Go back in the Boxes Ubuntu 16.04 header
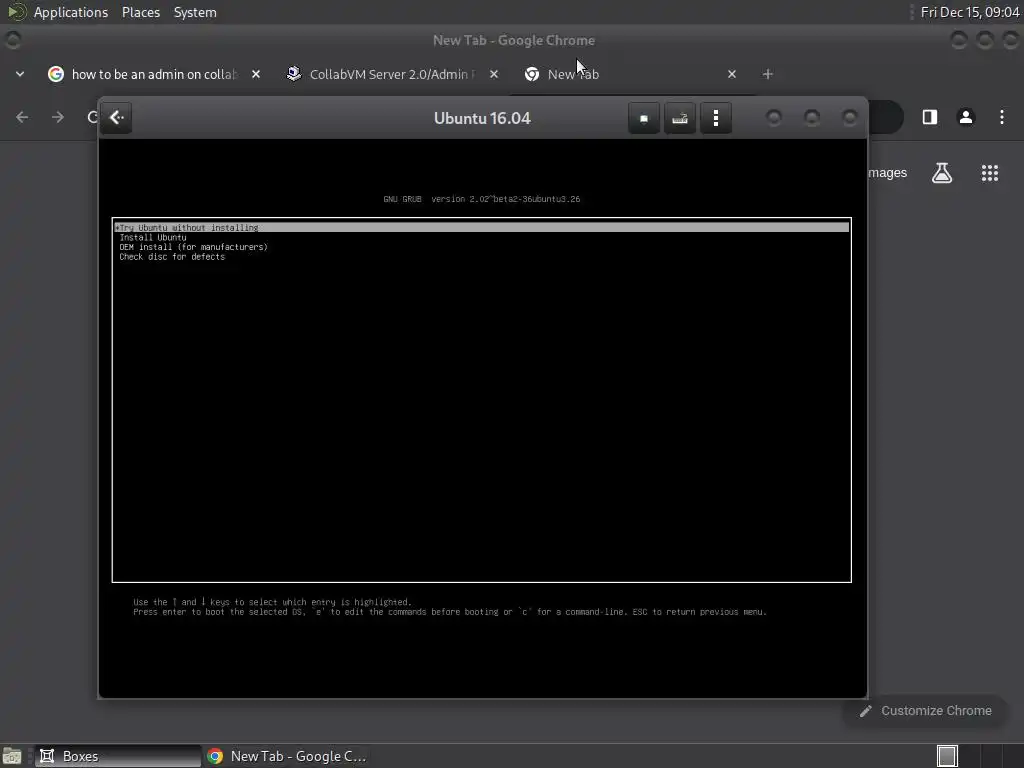 [x=117, y=118]
